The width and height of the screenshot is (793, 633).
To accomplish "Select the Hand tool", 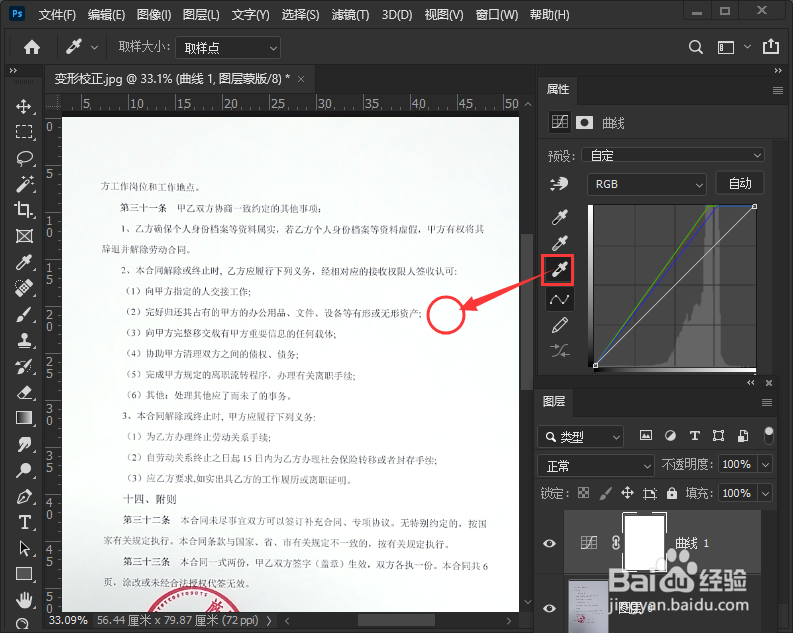I will (x=24, y=600).
